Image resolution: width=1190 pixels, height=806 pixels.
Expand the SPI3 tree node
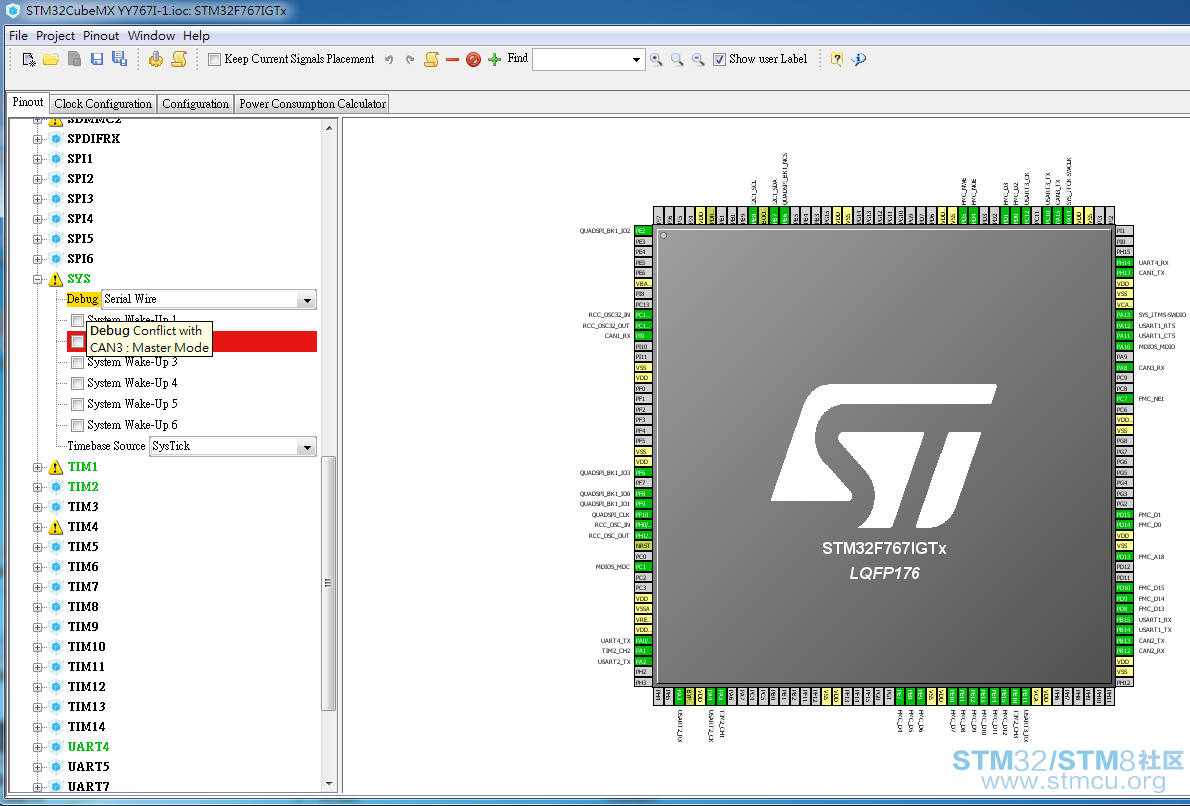(37, 199)
